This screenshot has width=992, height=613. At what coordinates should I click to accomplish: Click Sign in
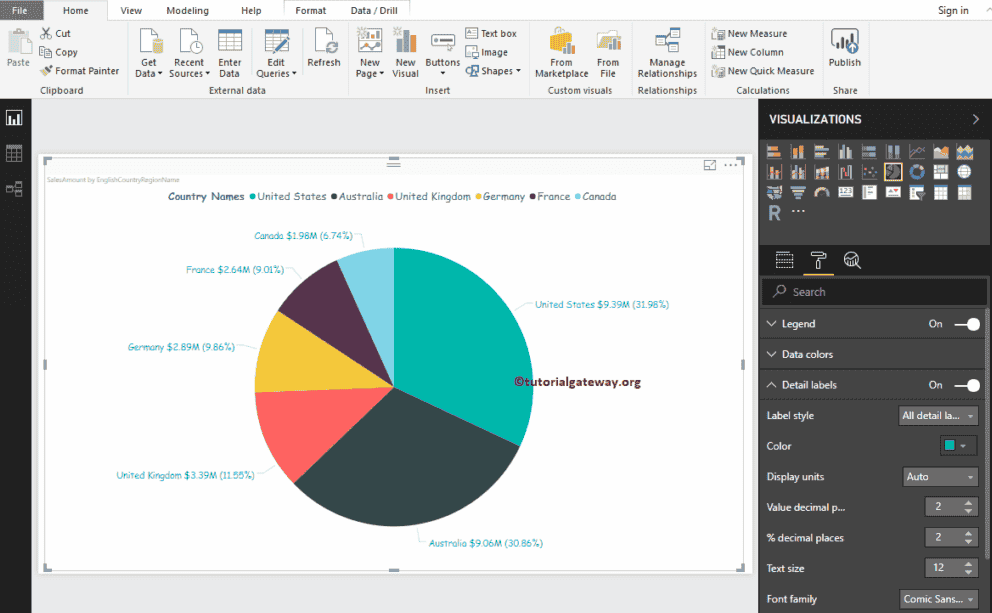coord(953,10)
